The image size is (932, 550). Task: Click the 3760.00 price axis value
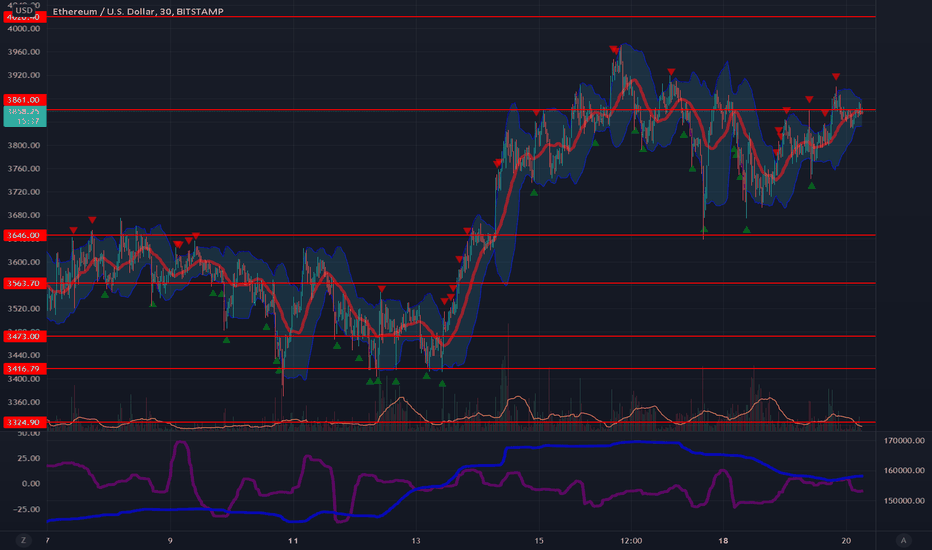tap(24, 168)
